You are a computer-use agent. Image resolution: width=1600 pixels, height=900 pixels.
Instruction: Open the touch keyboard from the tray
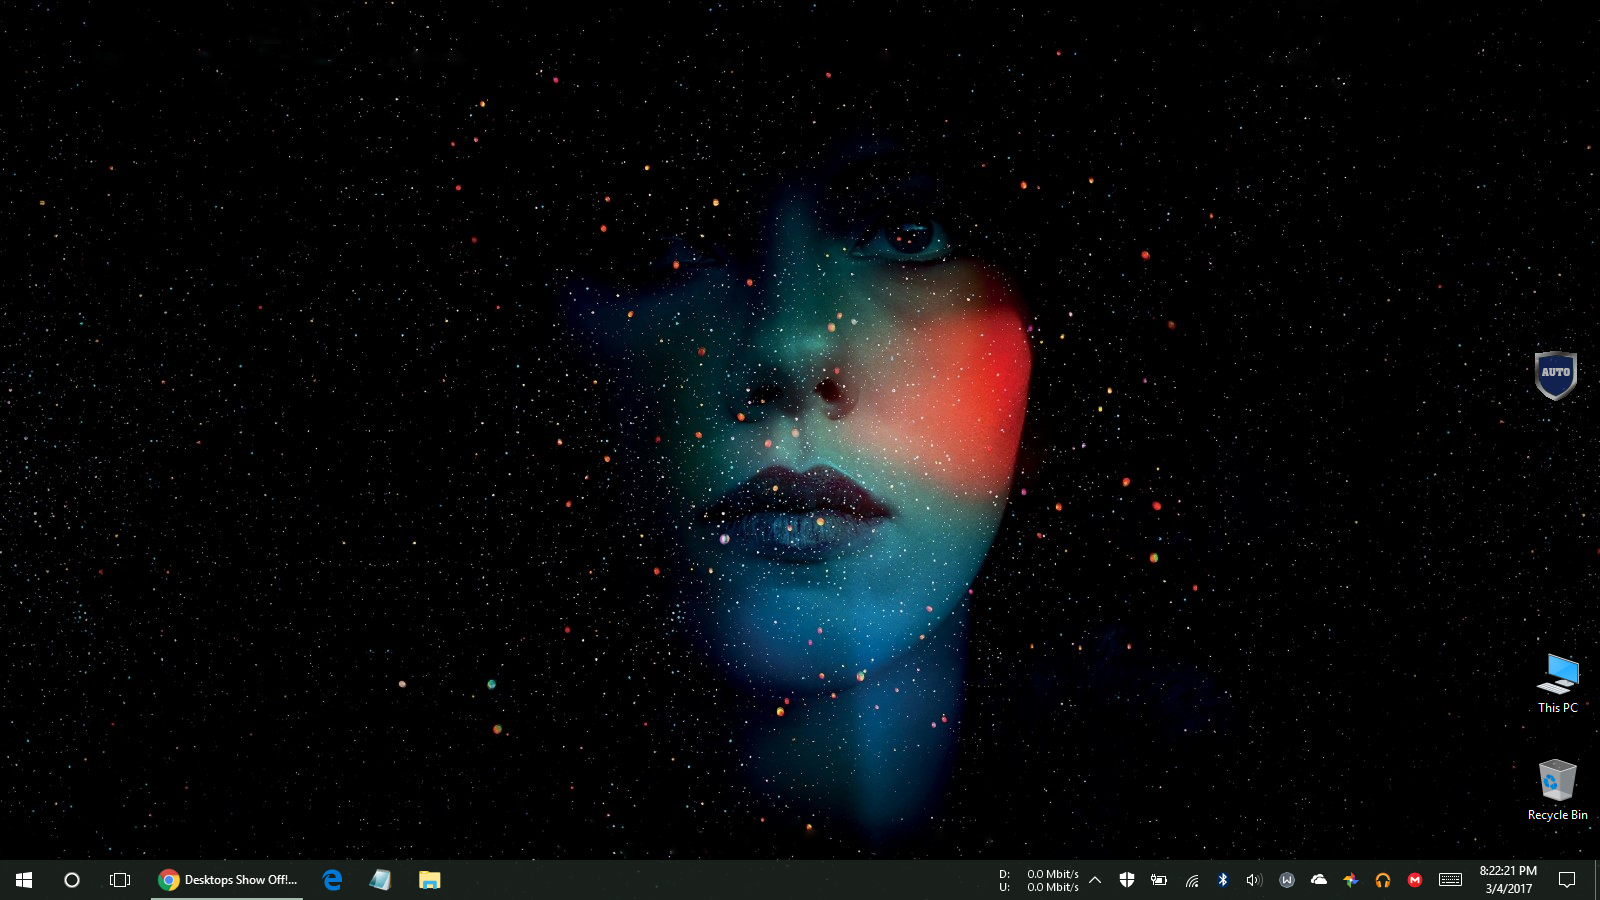point(1450,880)
